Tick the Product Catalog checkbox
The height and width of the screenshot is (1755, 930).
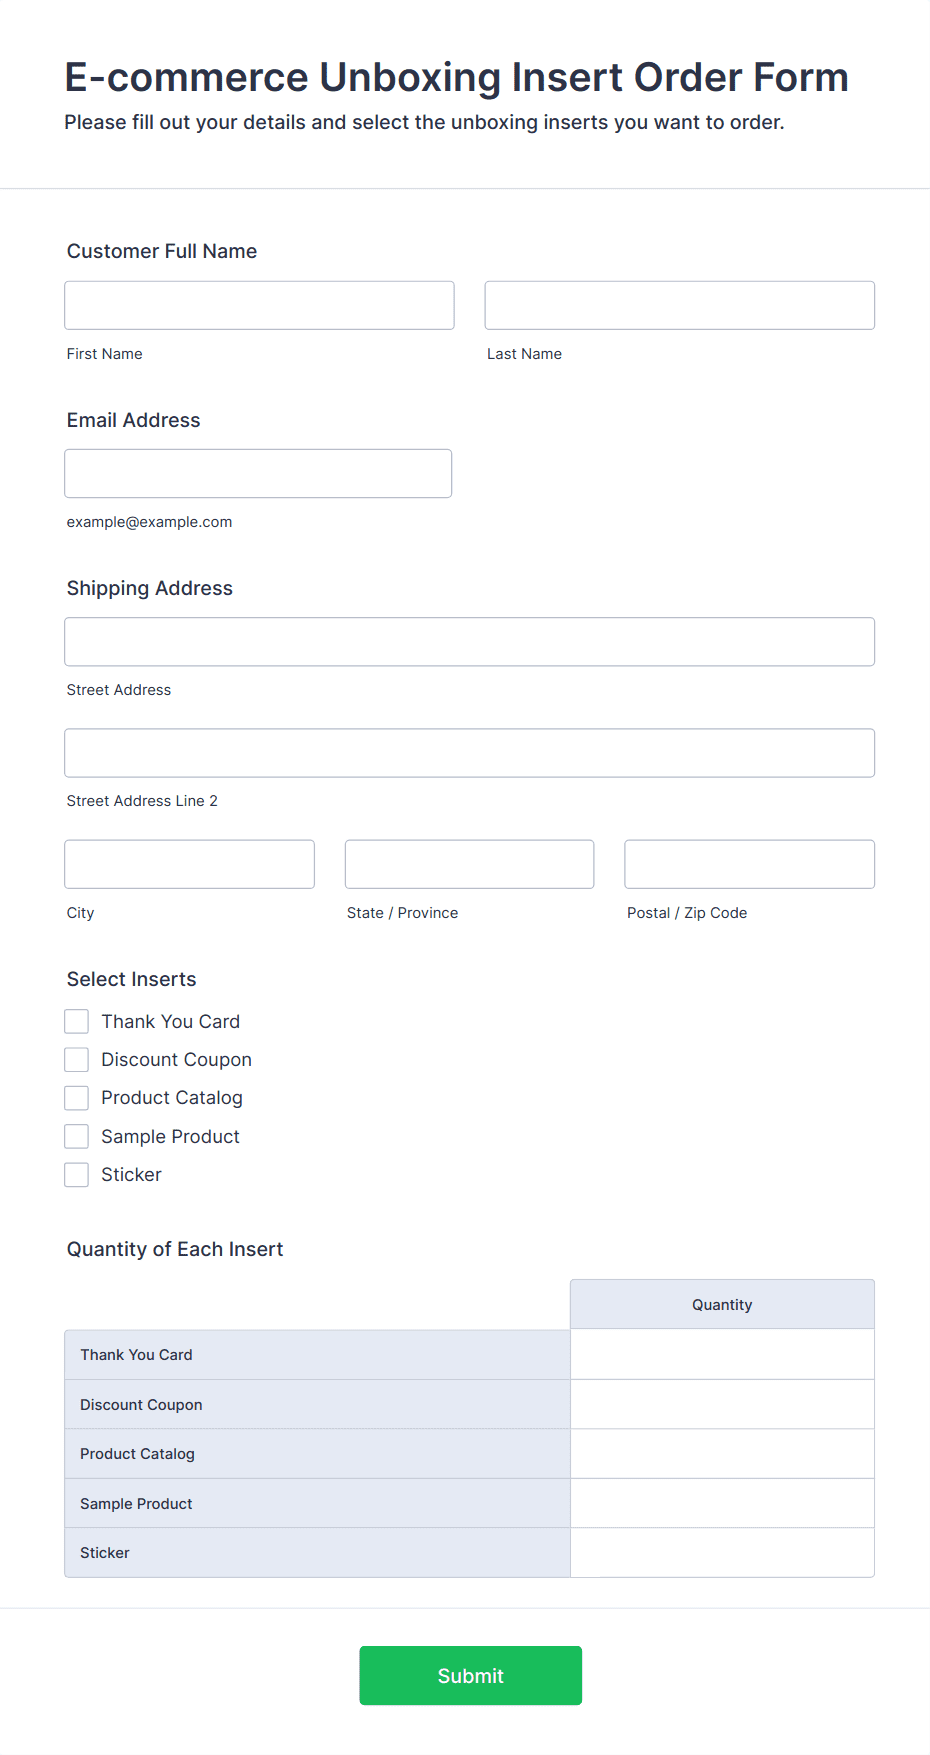pos(77,1098)
